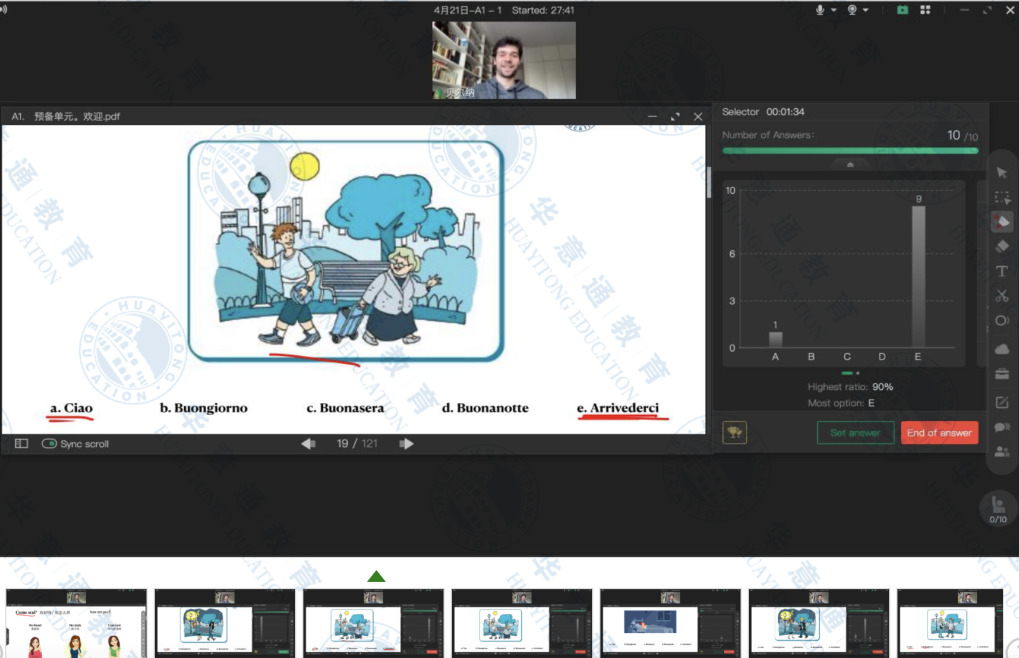Expand the PDF viewer to fullscreen
Viewport: 1019px width, 658px height.
675,116
